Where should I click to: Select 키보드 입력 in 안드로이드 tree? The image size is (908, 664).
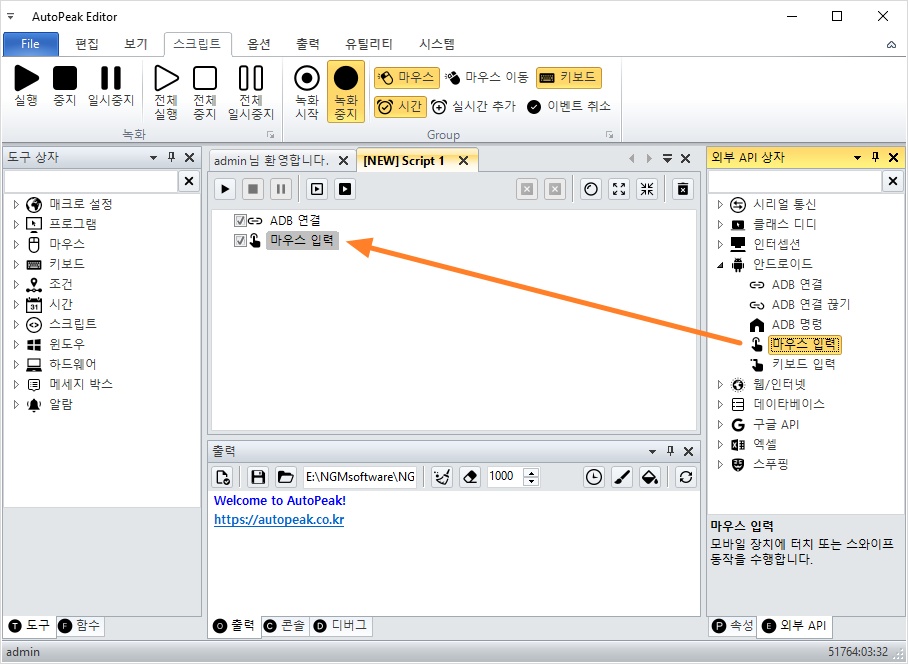point(803,364)
